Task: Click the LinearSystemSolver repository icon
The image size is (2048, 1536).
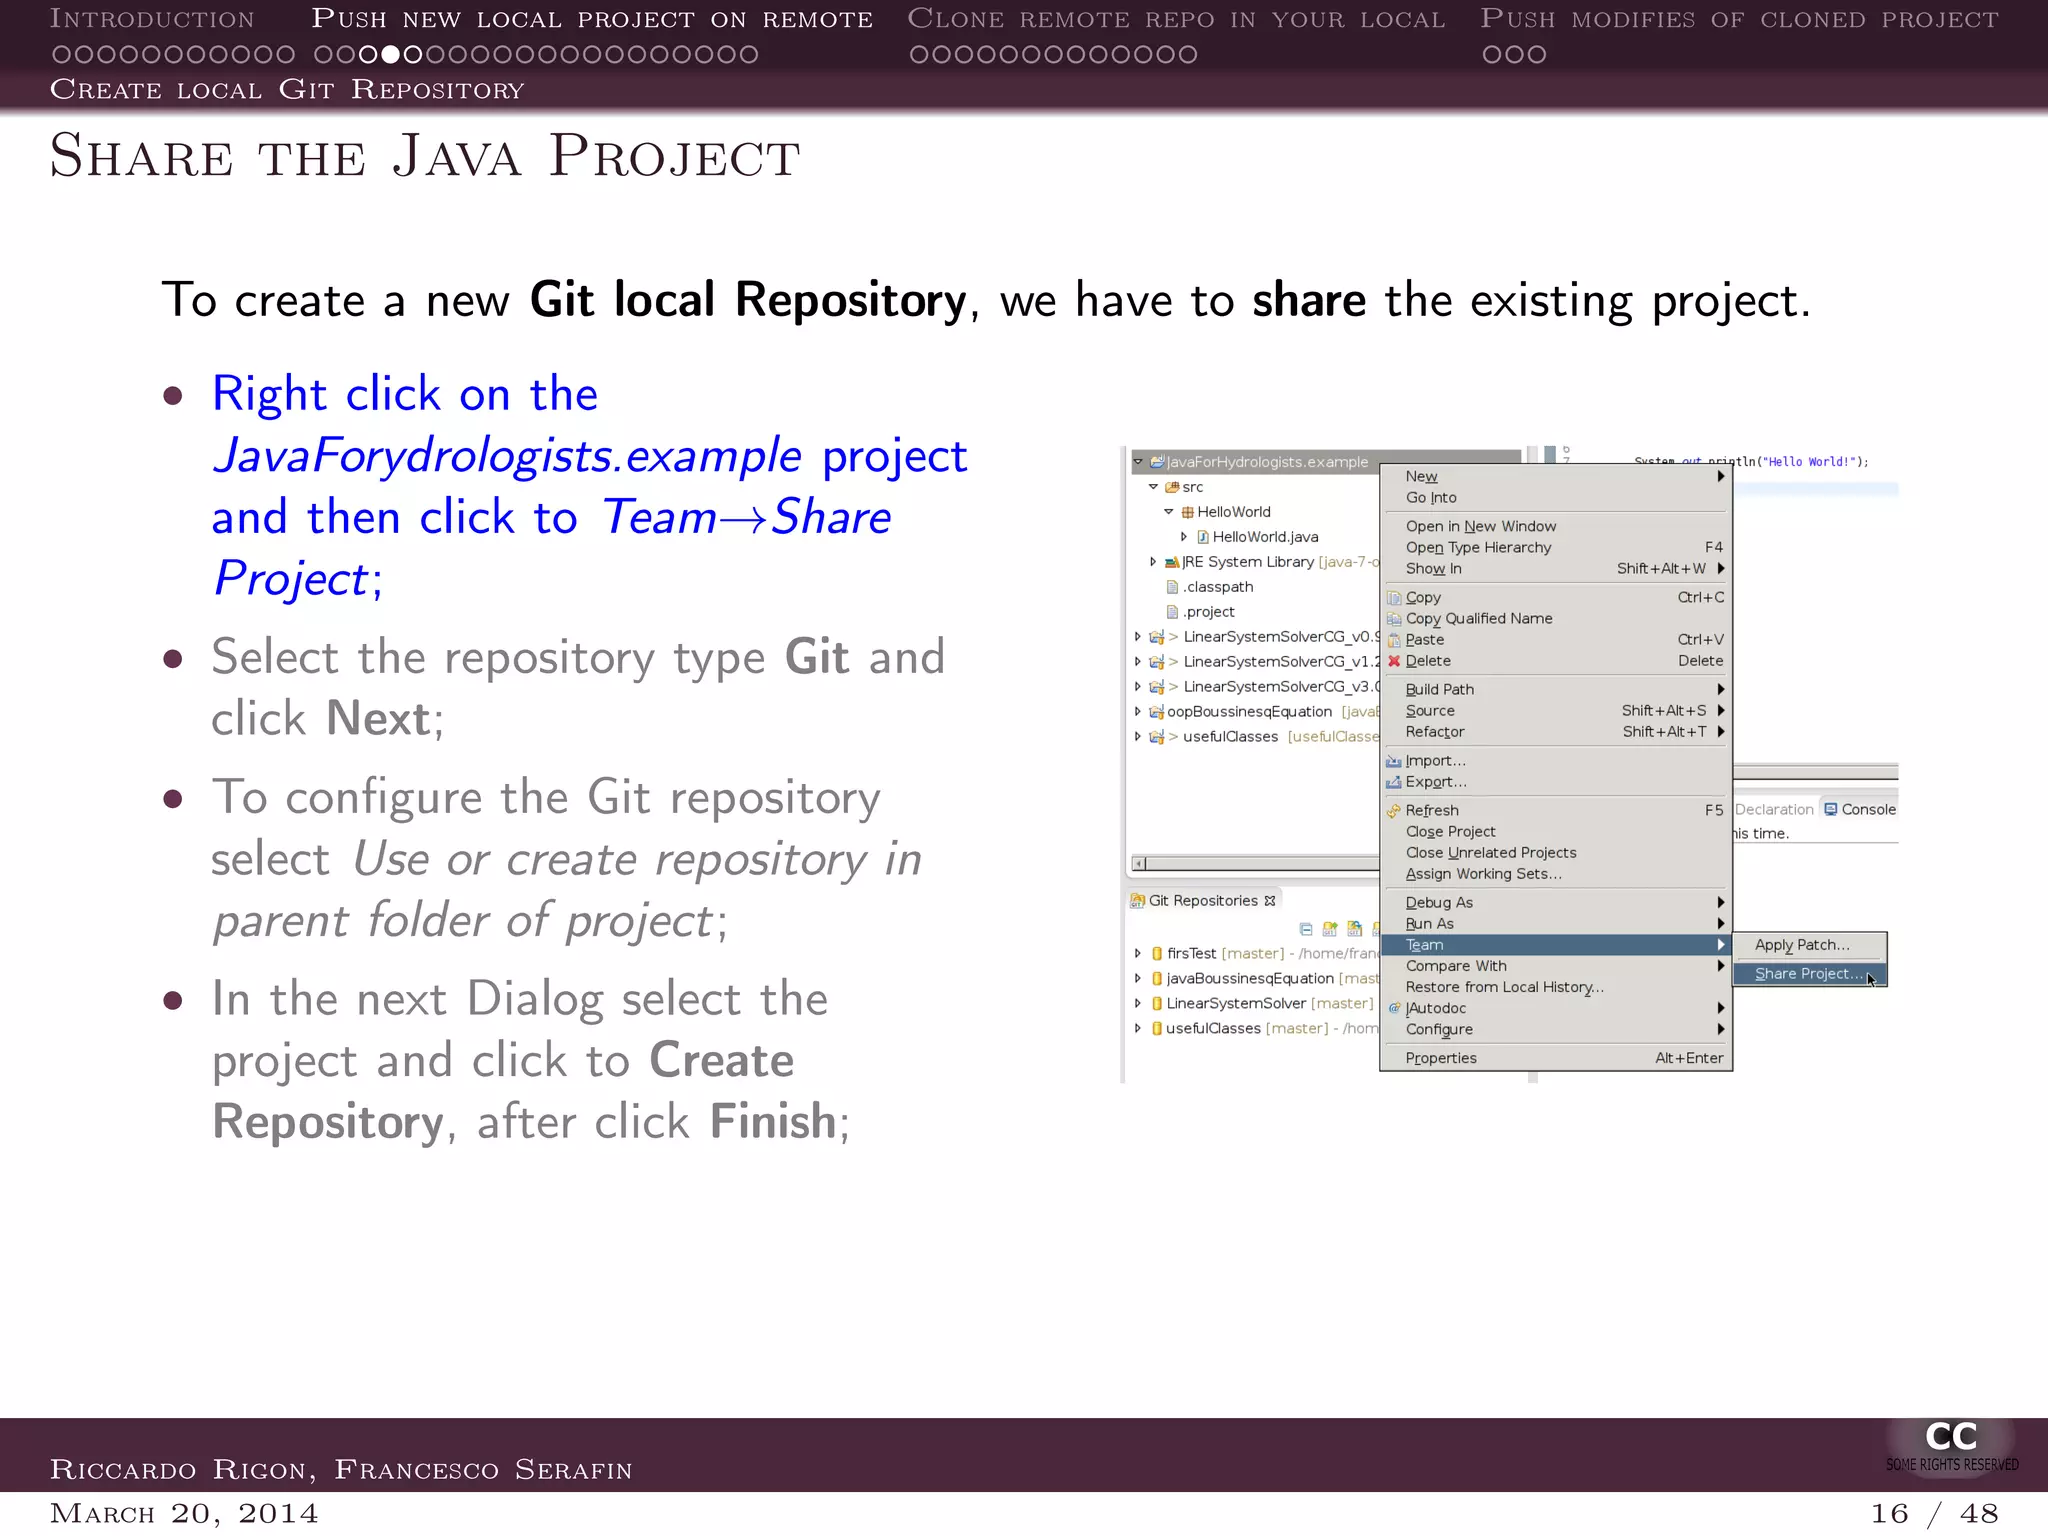Action: click(x=1157, y=1004)
